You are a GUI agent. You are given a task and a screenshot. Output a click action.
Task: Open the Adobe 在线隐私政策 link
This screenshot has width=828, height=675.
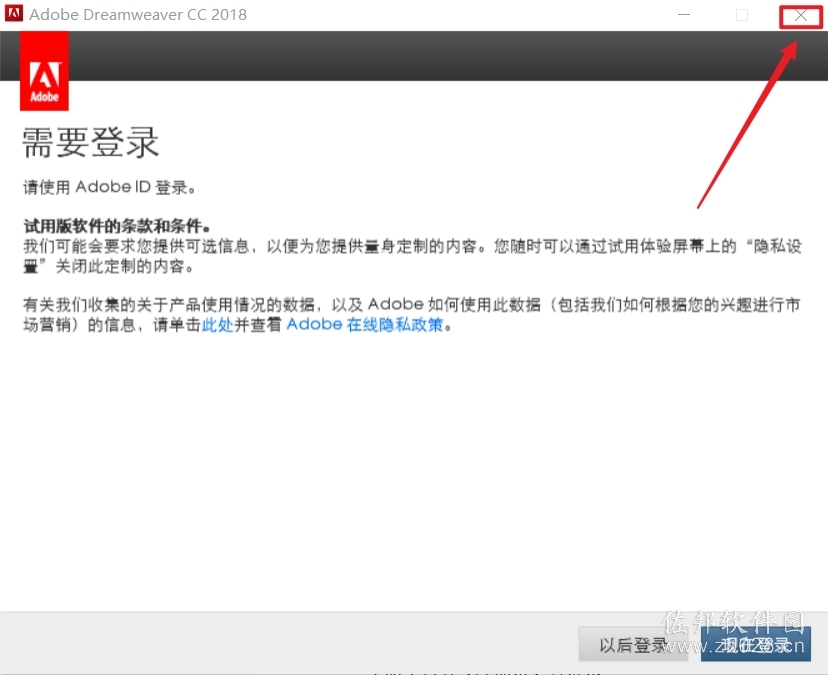[365, 324]
